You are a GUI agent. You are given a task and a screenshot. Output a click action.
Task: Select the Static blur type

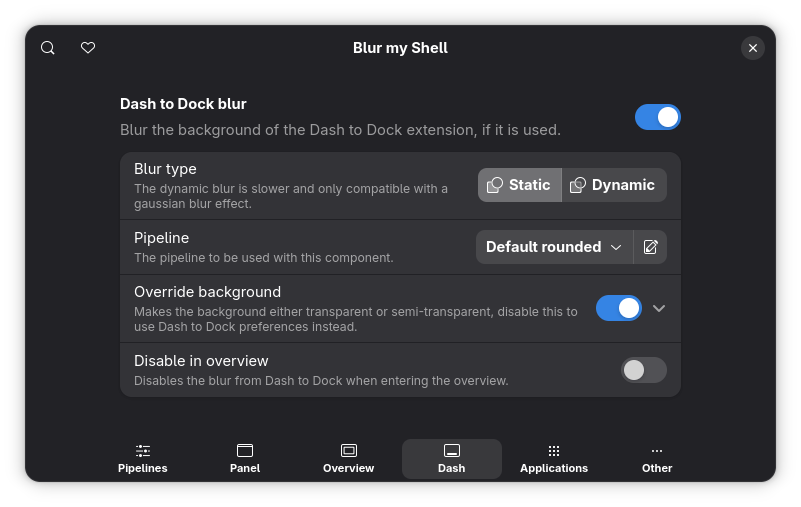click(520, 185)
